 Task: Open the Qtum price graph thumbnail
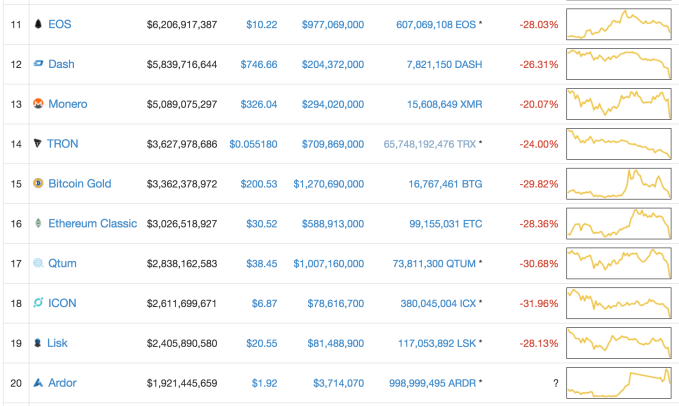pyautogui.click(x=617, y=264)
